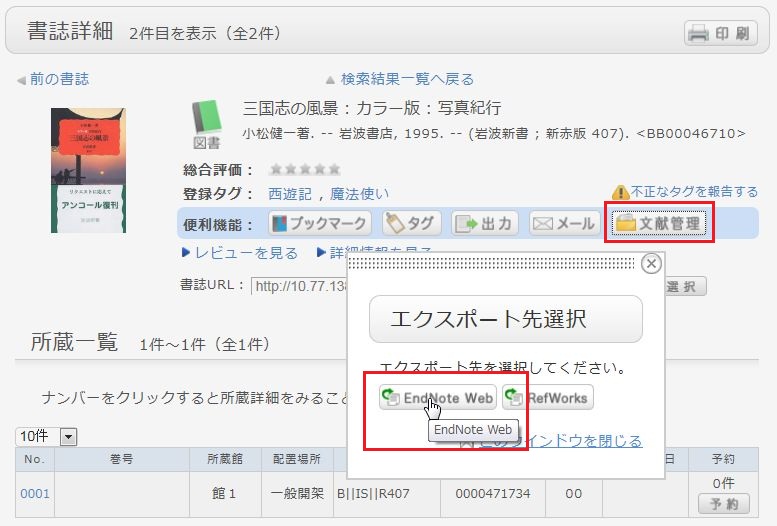Image resolution: width=777 pixels, height=526 pixels.
Task: Open the 魔法使い tag link
Action: pyautogui.click(x=359, y=194)
